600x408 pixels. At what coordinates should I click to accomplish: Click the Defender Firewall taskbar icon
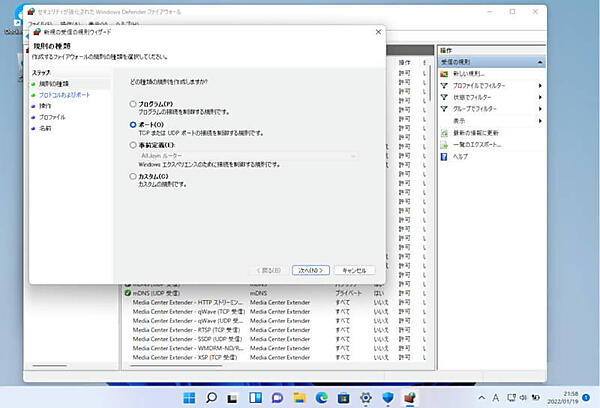410,398
